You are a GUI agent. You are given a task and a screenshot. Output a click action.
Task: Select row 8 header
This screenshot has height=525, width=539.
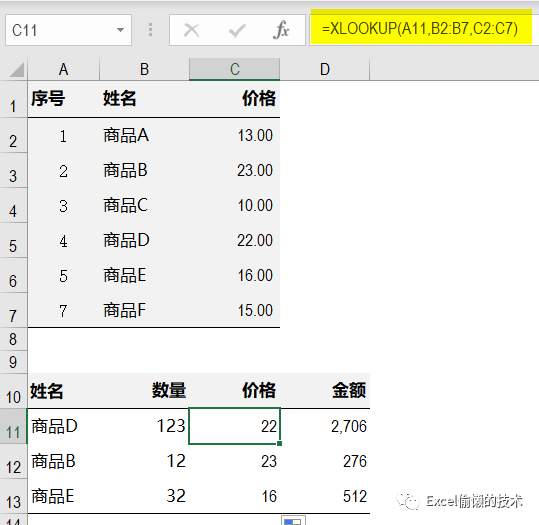click(x=13, y=339)
